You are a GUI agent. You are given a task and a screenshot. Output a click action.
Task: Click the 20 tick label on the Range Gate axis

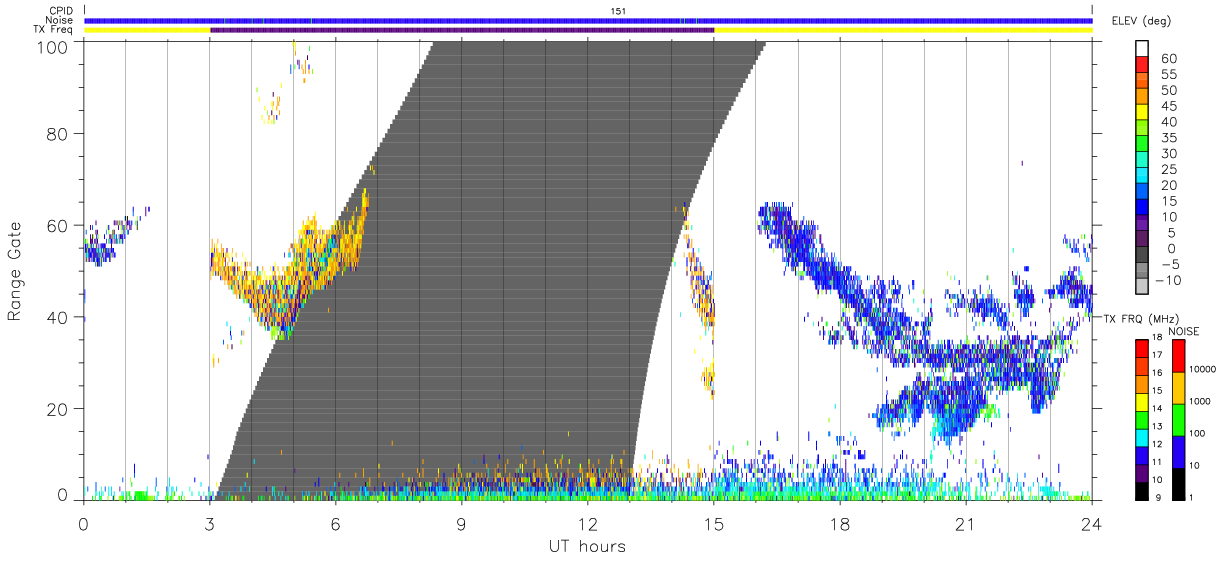pyautogui.click(x=57, y=409)
